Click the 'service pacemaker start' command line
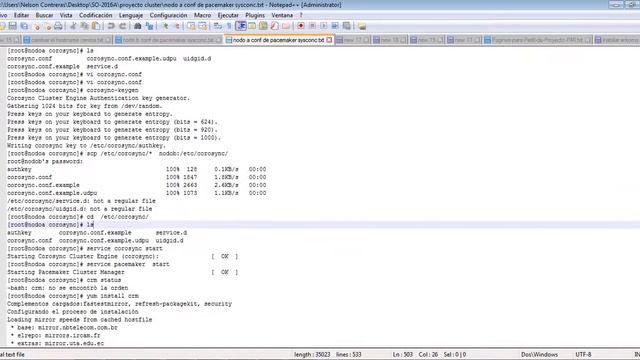 [x=88, y=264]
